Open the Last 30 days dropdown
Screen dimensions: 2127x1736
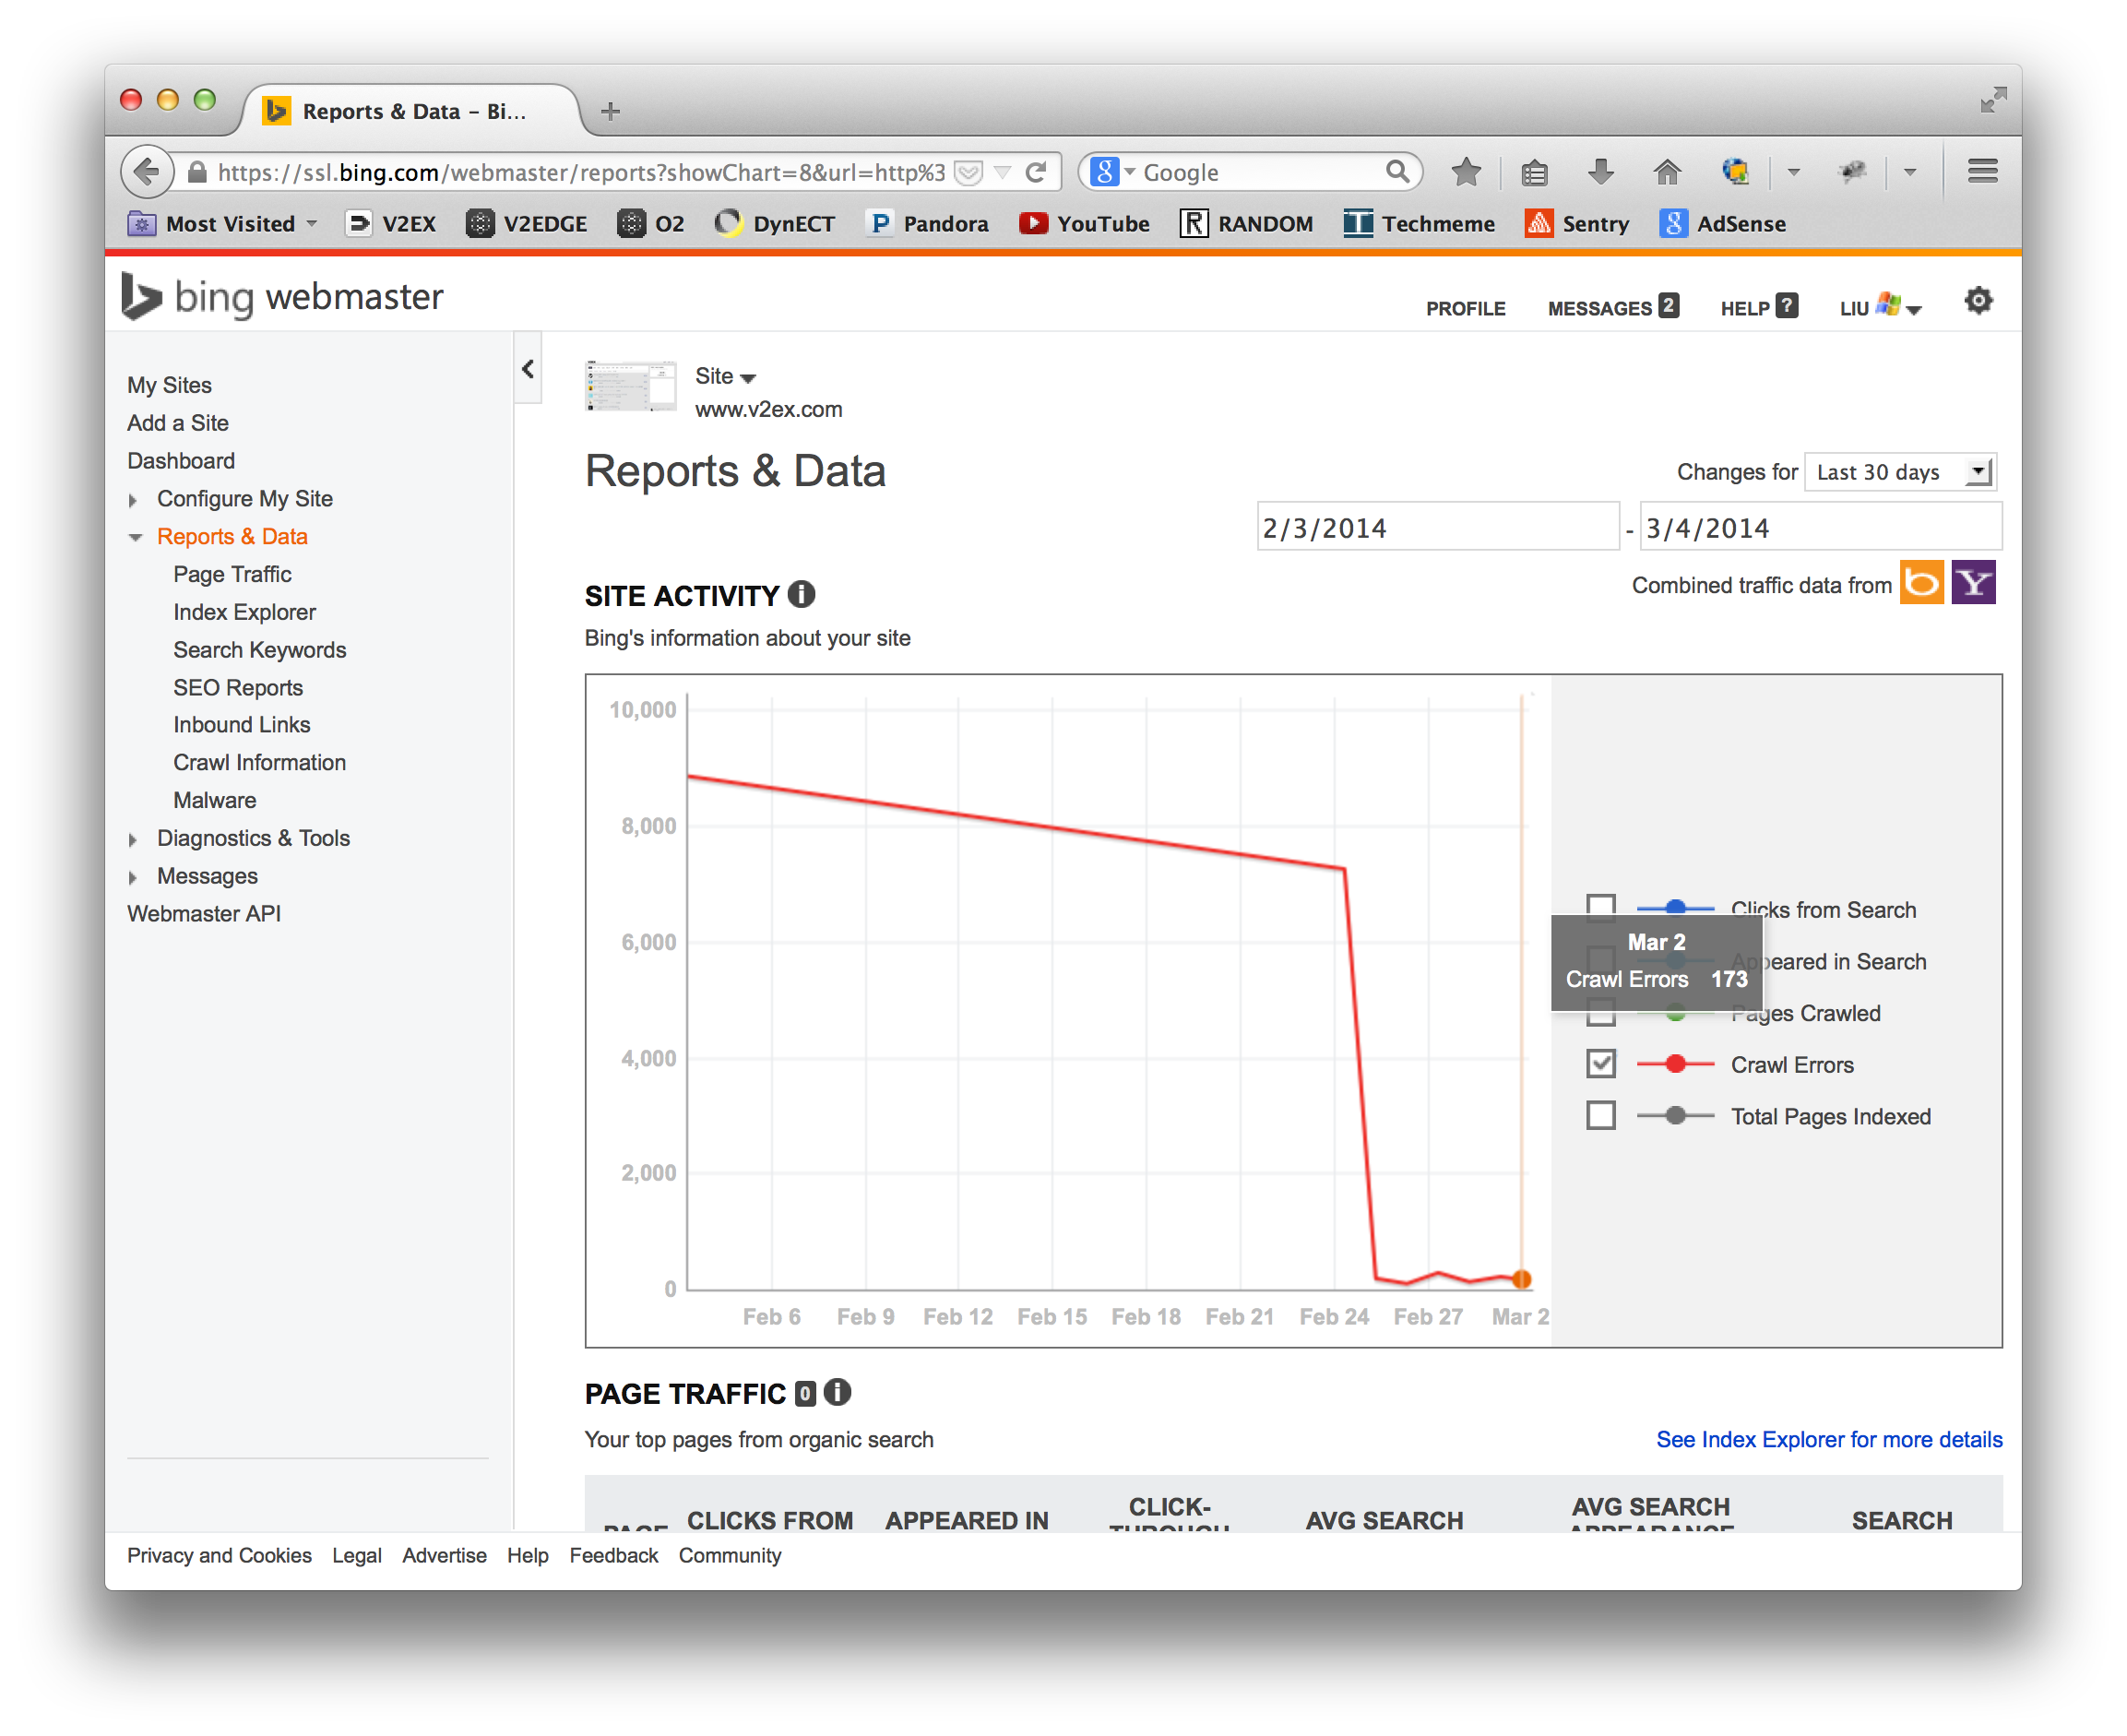pyautogui.click(x=1899, y=472)
